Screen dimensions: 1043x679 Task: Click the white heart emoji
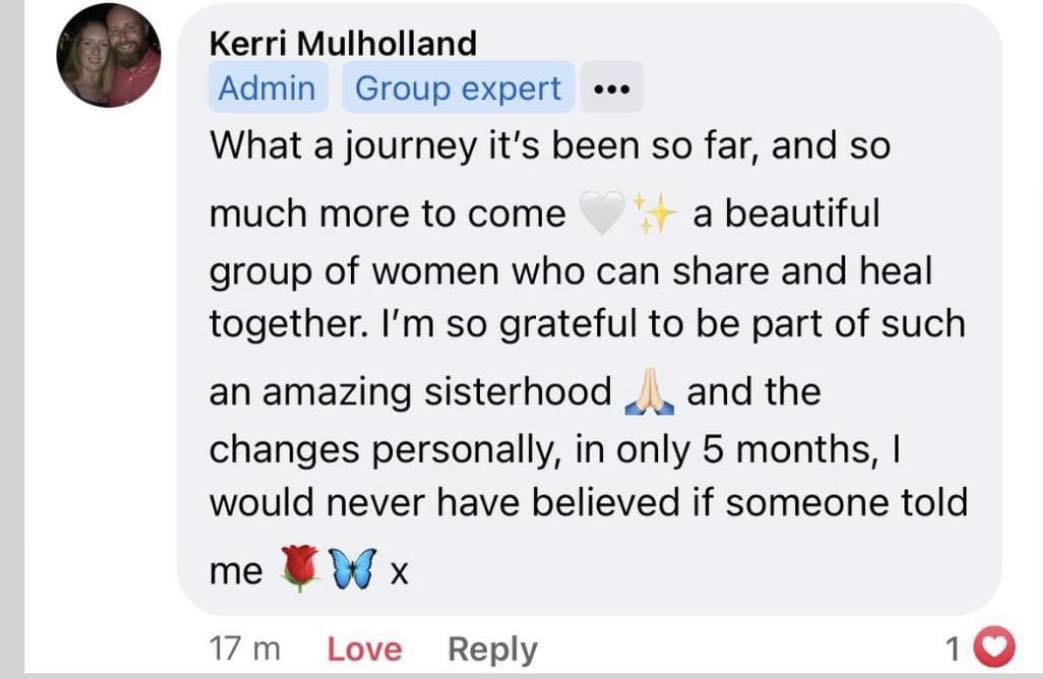(602, 214)
